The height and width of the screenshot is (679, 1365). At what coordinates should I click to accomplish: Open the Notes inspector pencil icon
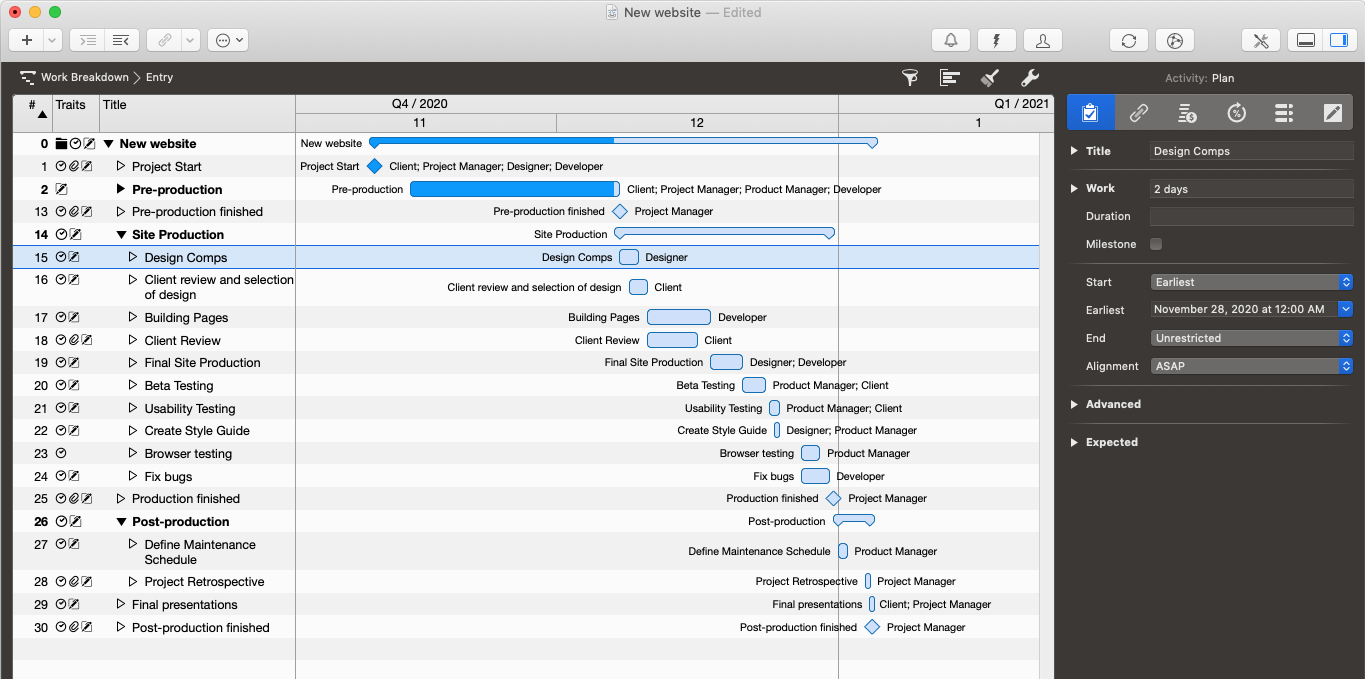coord(1333,112)
